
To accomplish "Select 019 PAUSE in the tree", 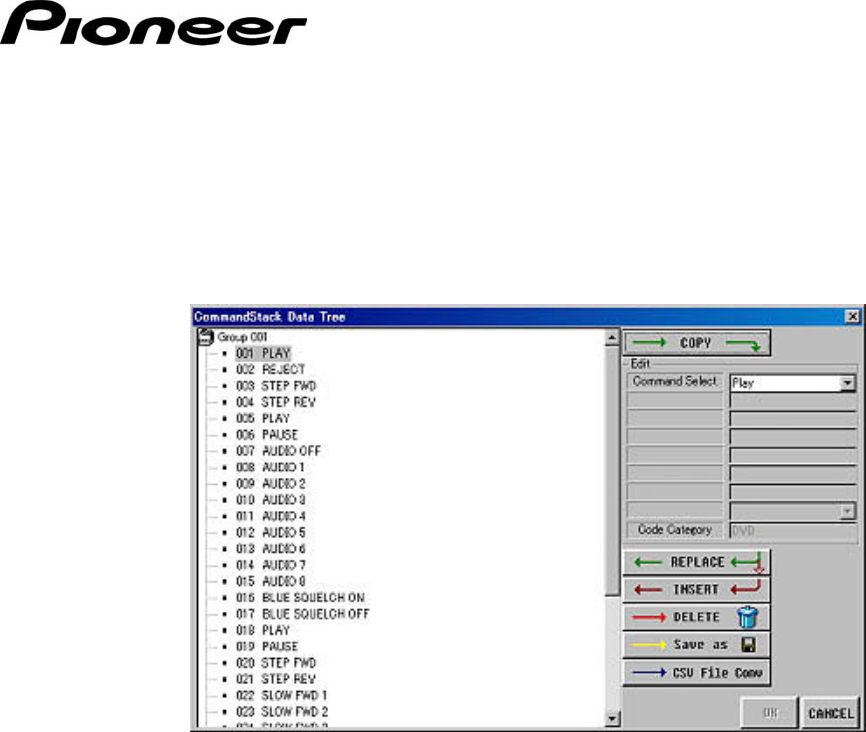I will [x=267, y=647].
